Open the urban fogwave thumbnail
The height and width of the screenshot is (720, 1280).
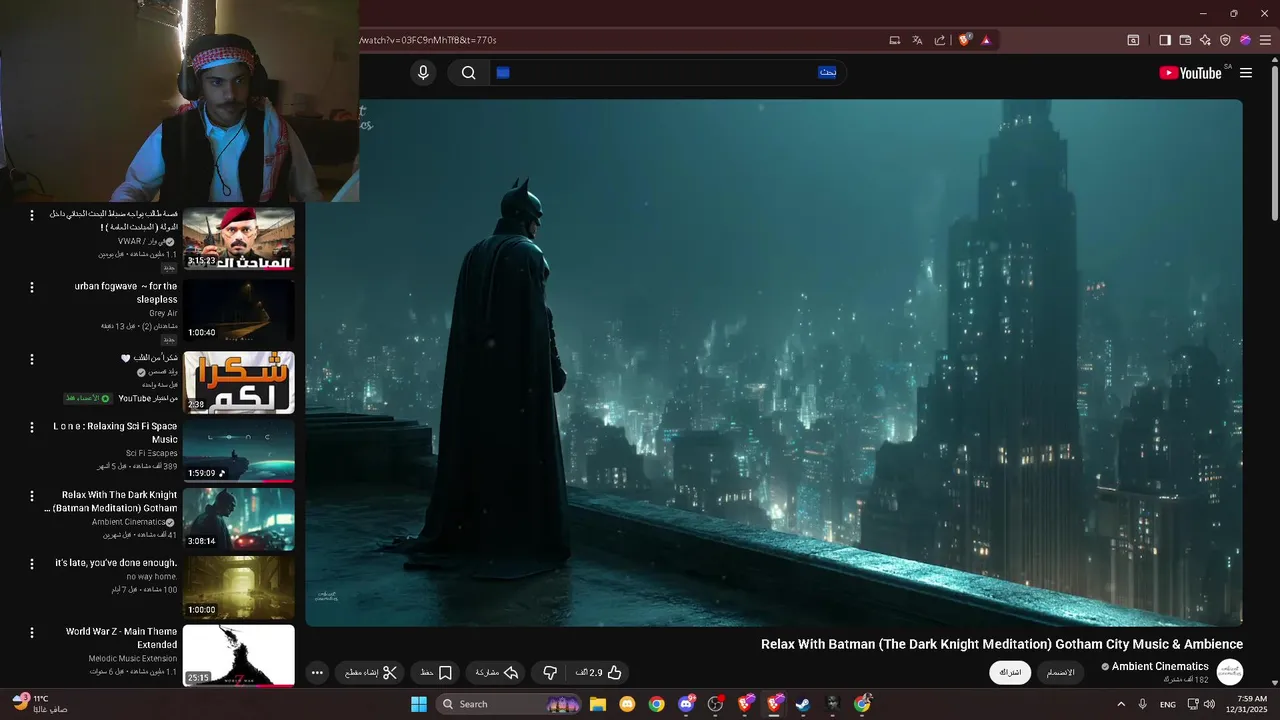click(239, 311)
